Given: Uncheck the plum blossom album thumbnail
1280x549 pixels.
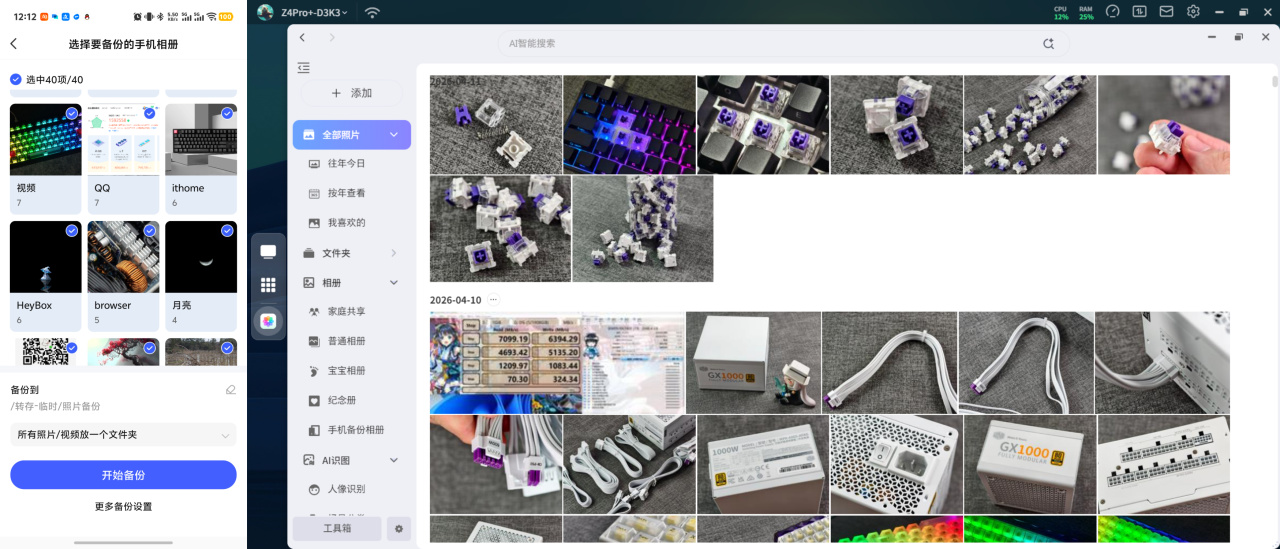Looking at the screenshot, I should 149,348.
